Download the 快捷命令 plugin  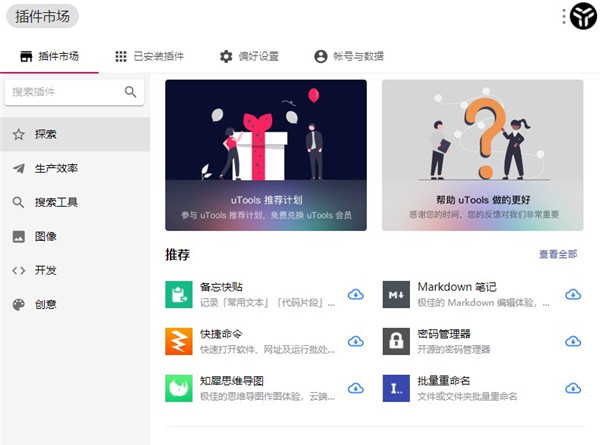pyautogui.click(x=356, y=341)
